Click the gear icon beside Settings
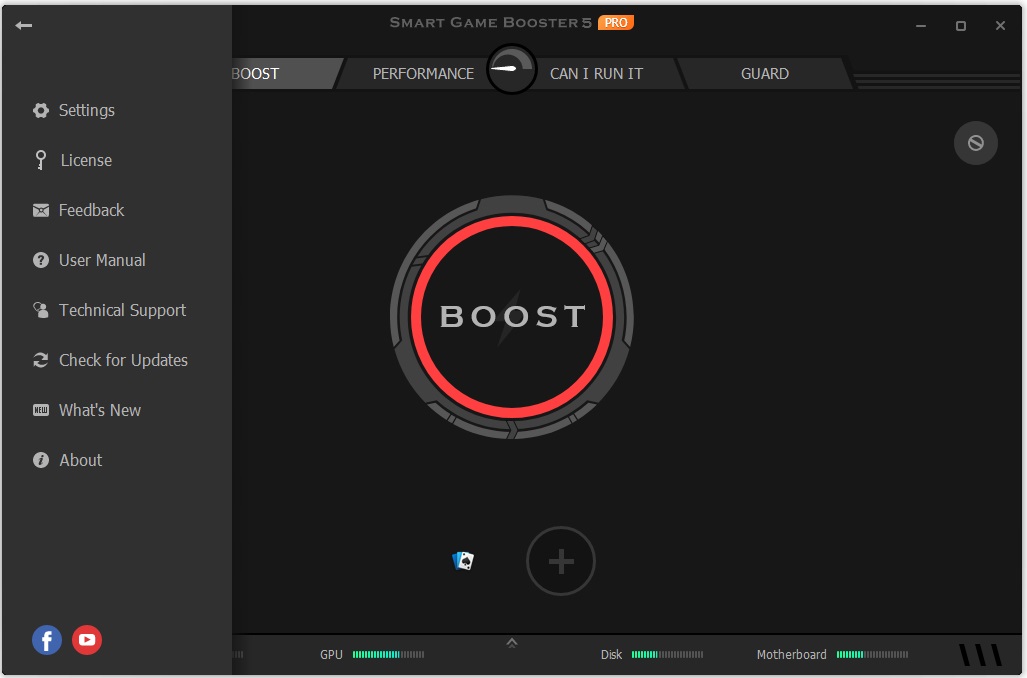The height and width of the screenshot is (678, 1027). tap(41, 110)
